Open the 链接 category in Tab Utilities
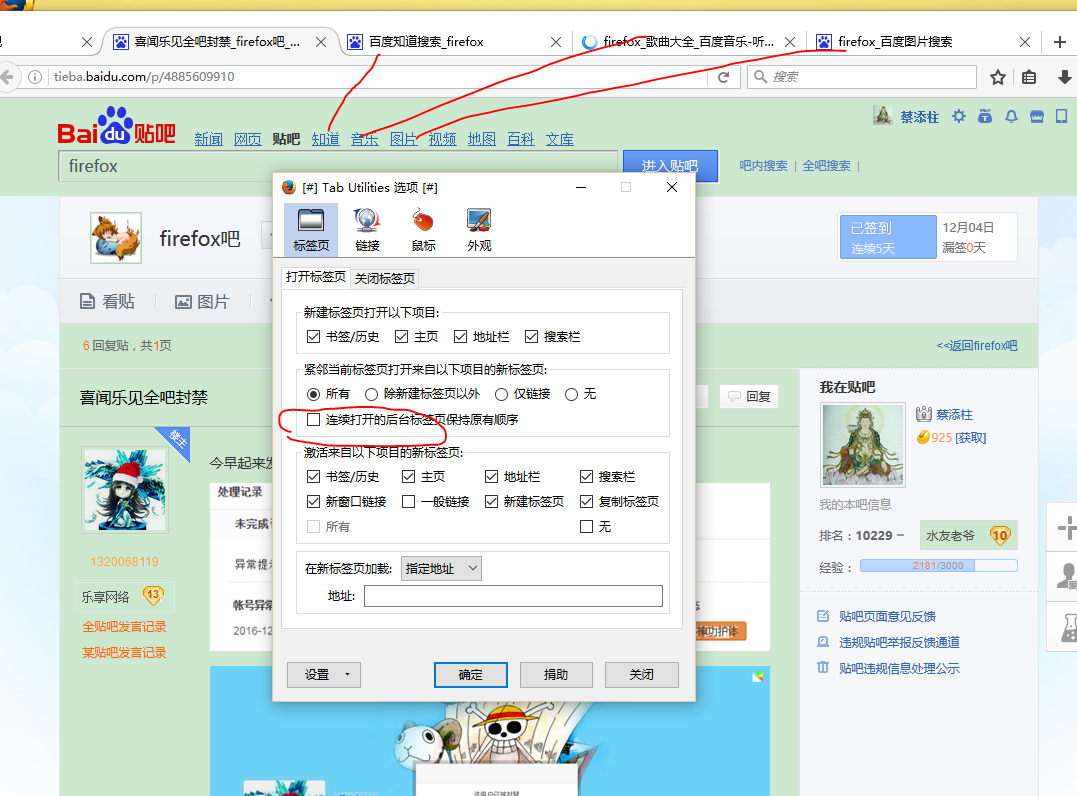1077x796 pixels. (x=367, y=229)
